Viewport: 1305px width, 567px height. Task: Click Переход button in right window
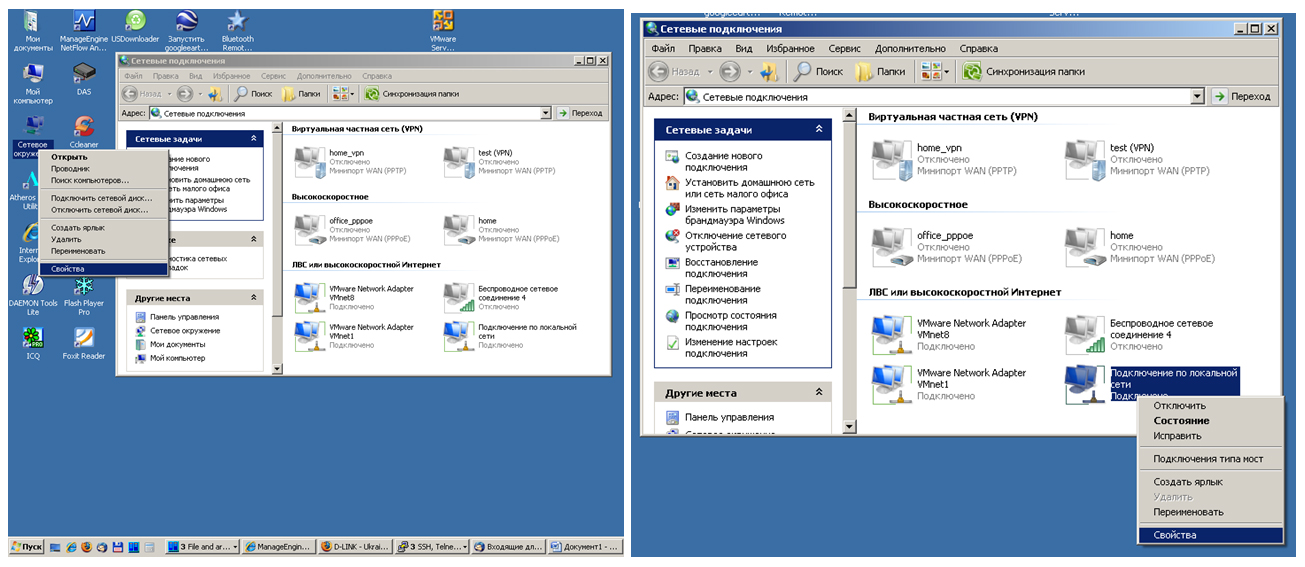(x=1241, y=97)
